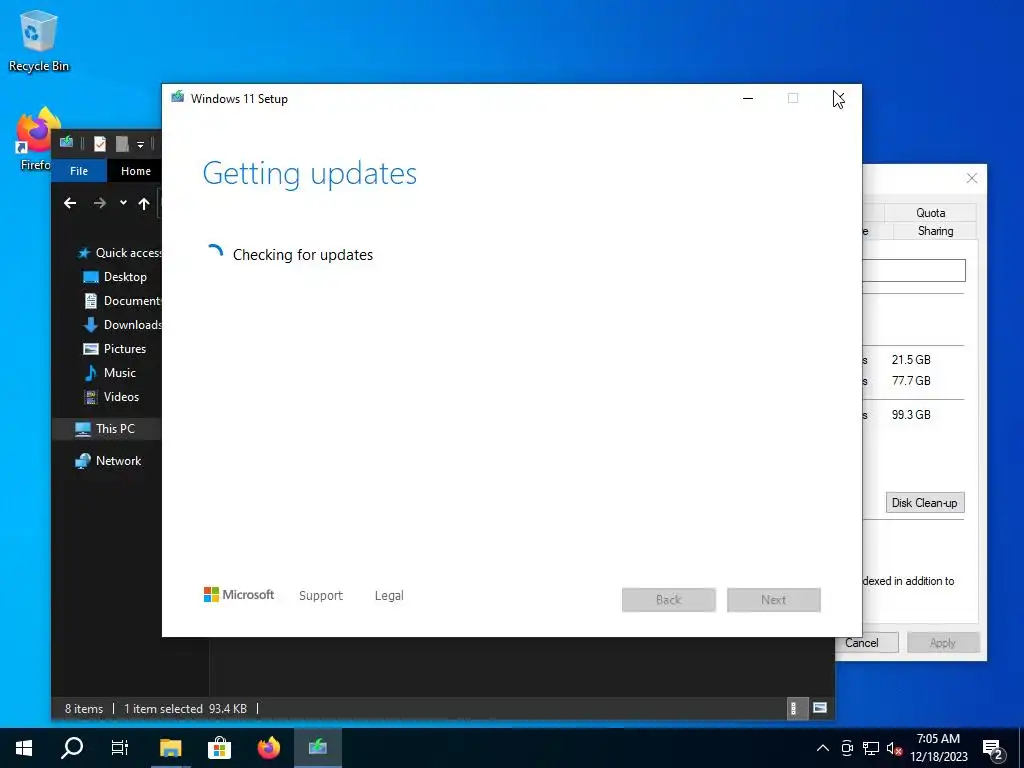Select This PC in the navigation pane
Image resolution: width=1024 pixels, height=768 pixels.
point(106,428)
